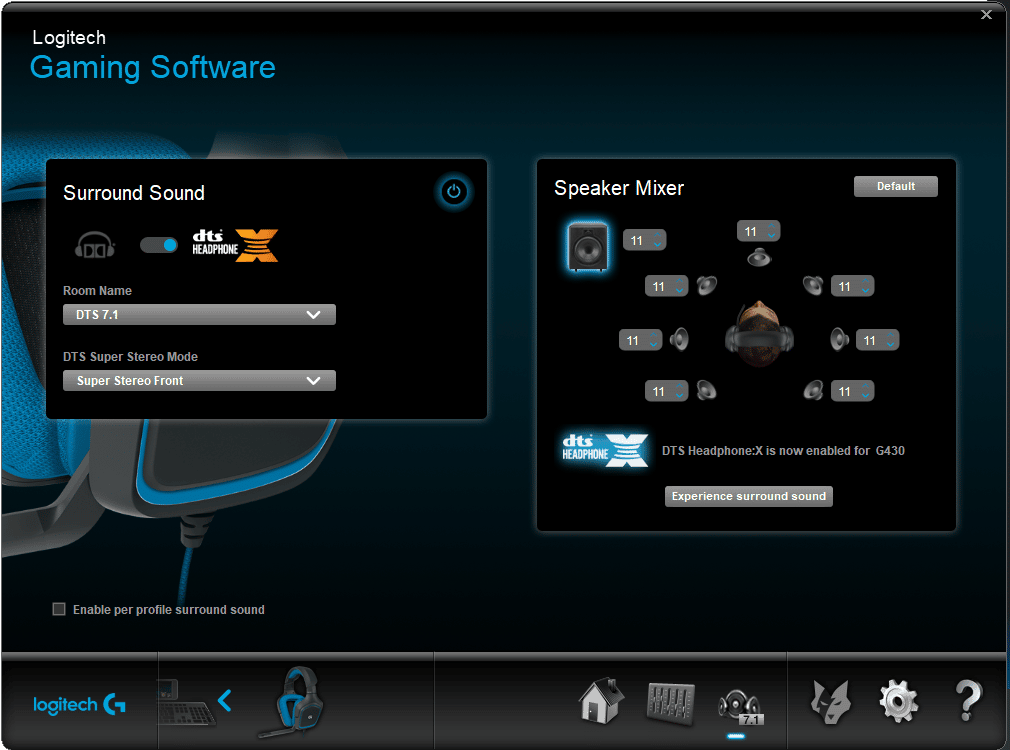The width and height of the screenshot is (1010, 750).
Task: Increase the side left speaker volume
Action: click(653, 336)
